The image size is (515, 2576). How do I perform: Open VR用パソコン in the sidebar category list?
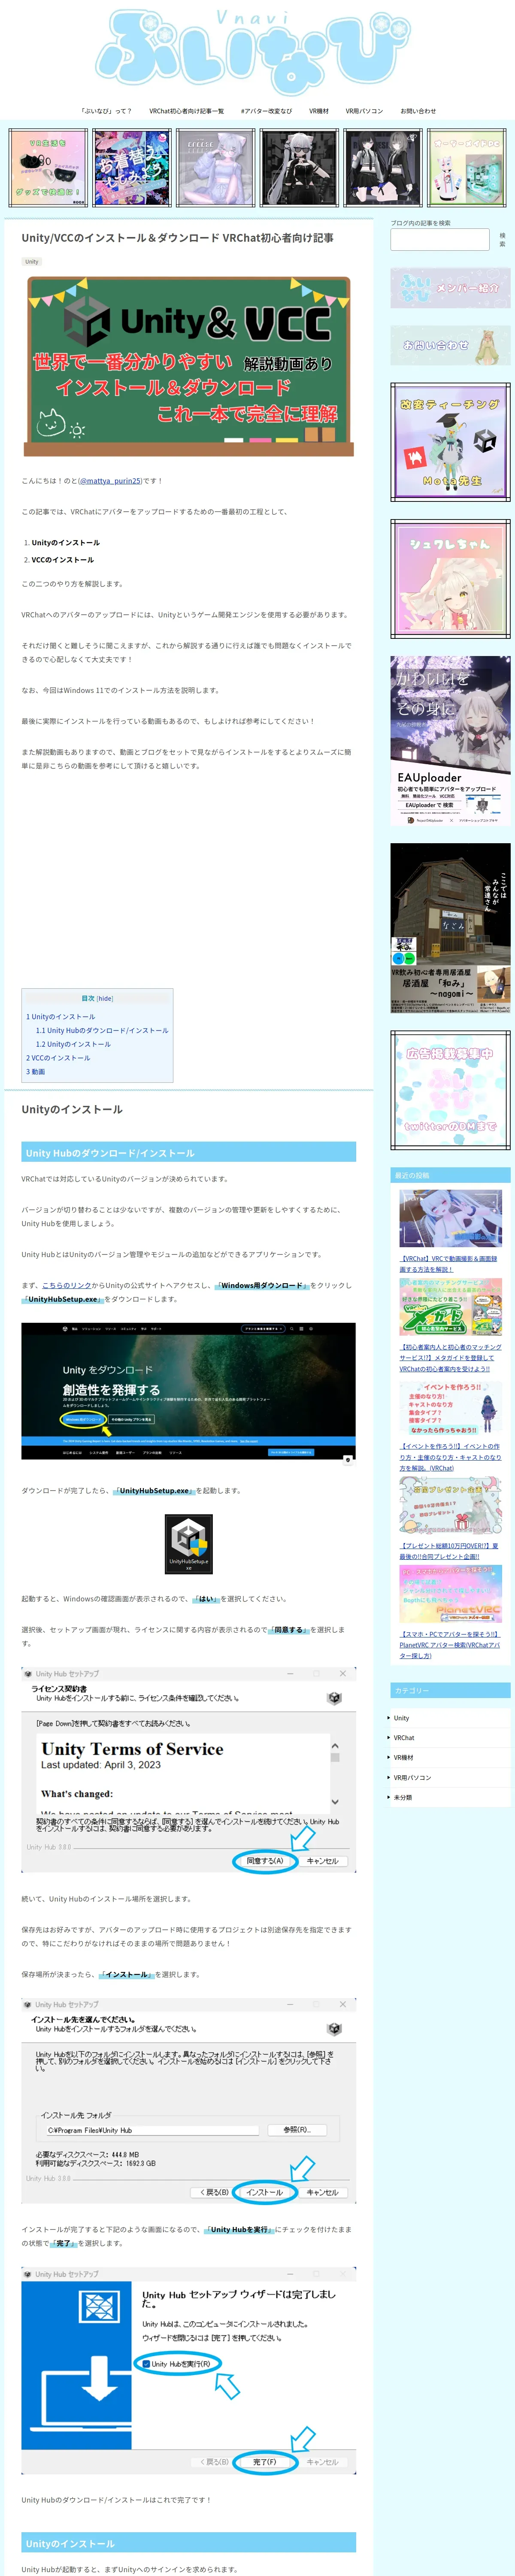coord(412,1778)
